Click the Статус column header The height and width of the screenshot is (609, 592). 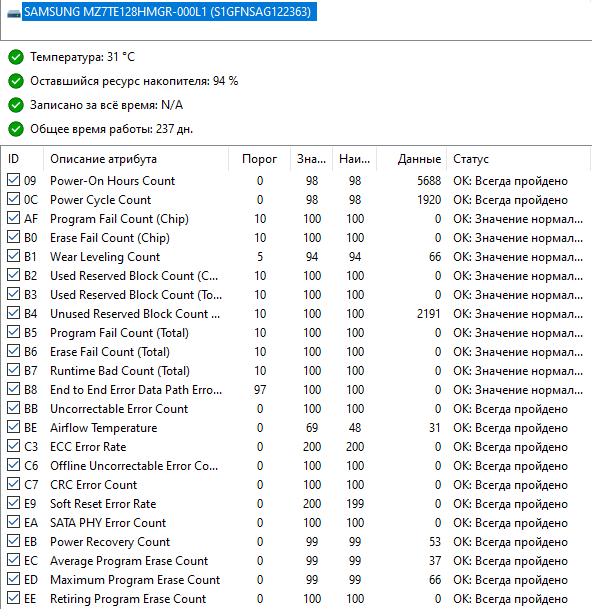tap(519, 159)
